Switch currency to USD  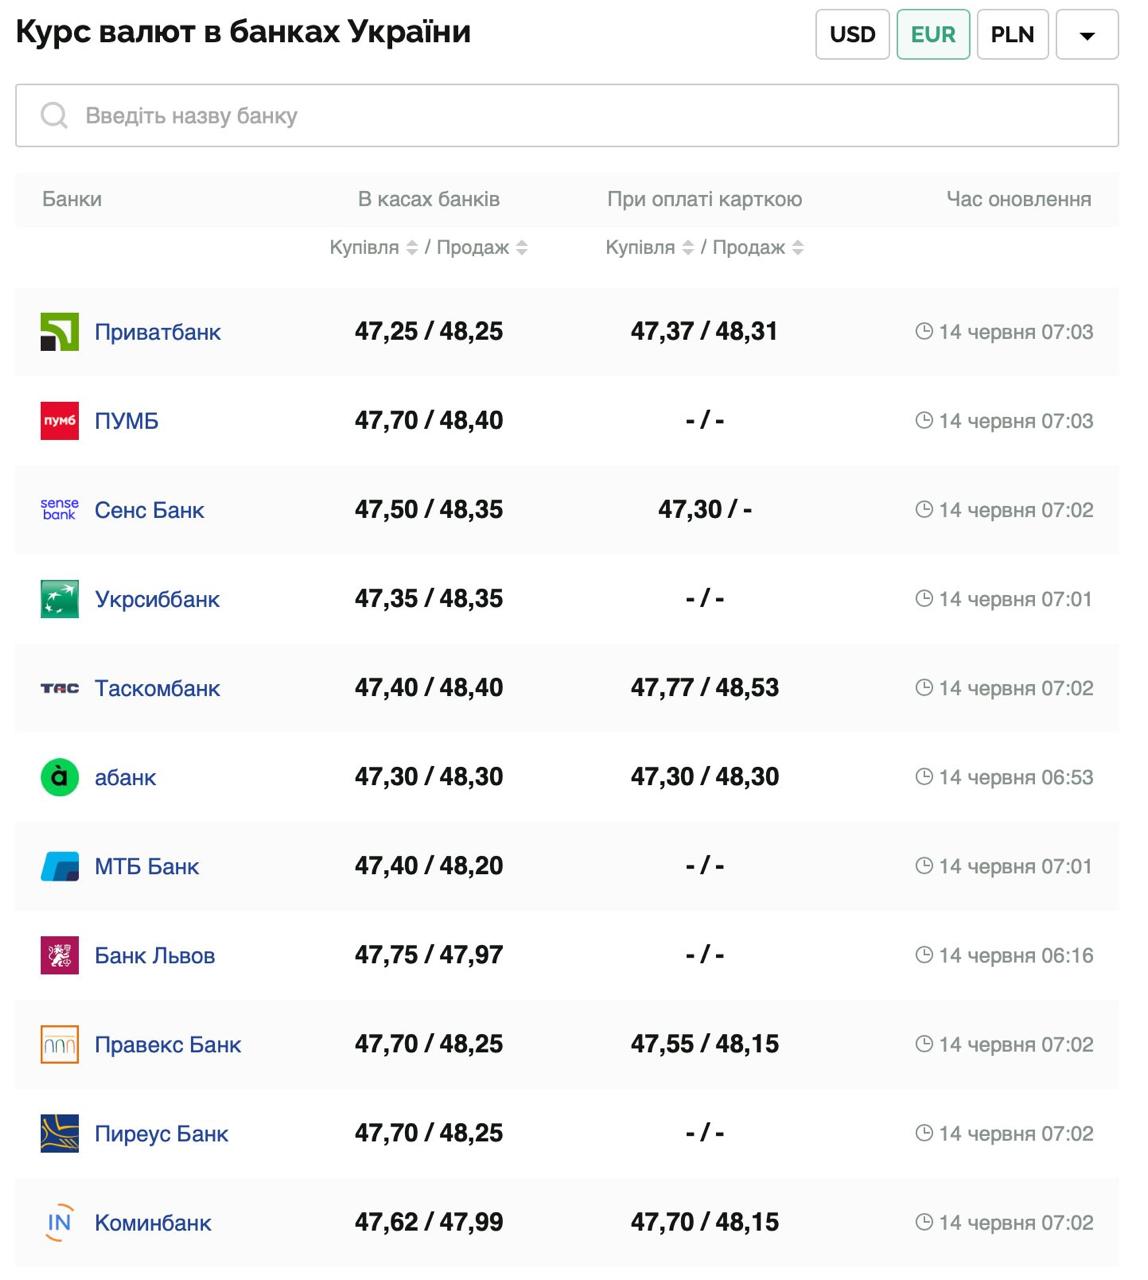852,35
